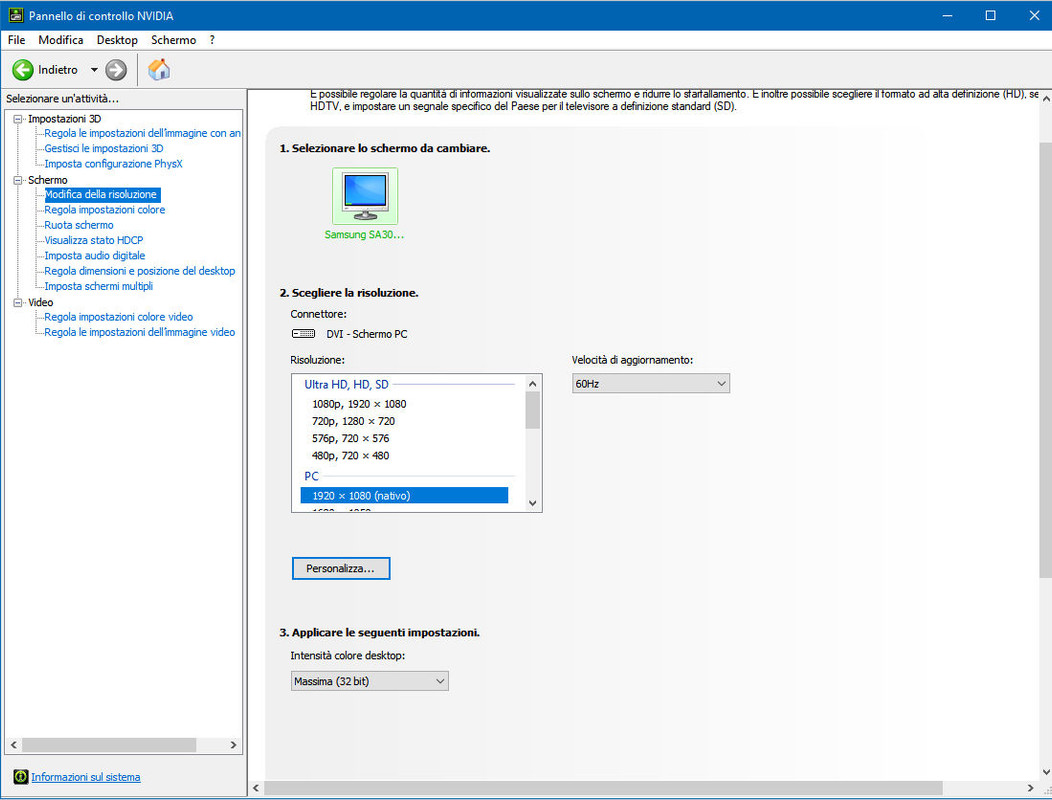
Task: Click the DVI connector icon
Action: point(303,334)
